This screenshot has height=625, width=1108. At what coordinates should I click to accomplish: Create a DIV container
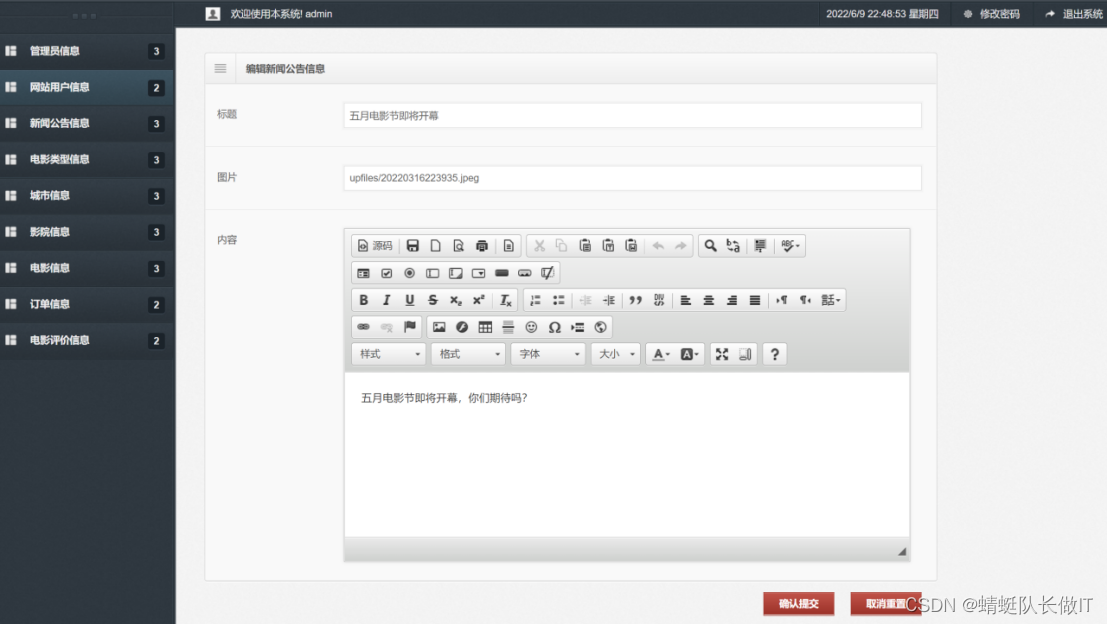point(659,300)
